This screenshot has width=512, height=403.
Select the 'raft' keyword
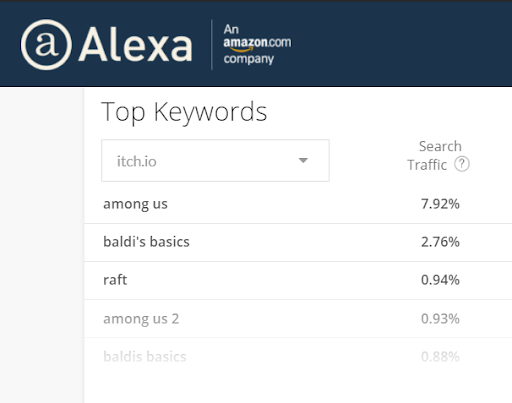115,280
